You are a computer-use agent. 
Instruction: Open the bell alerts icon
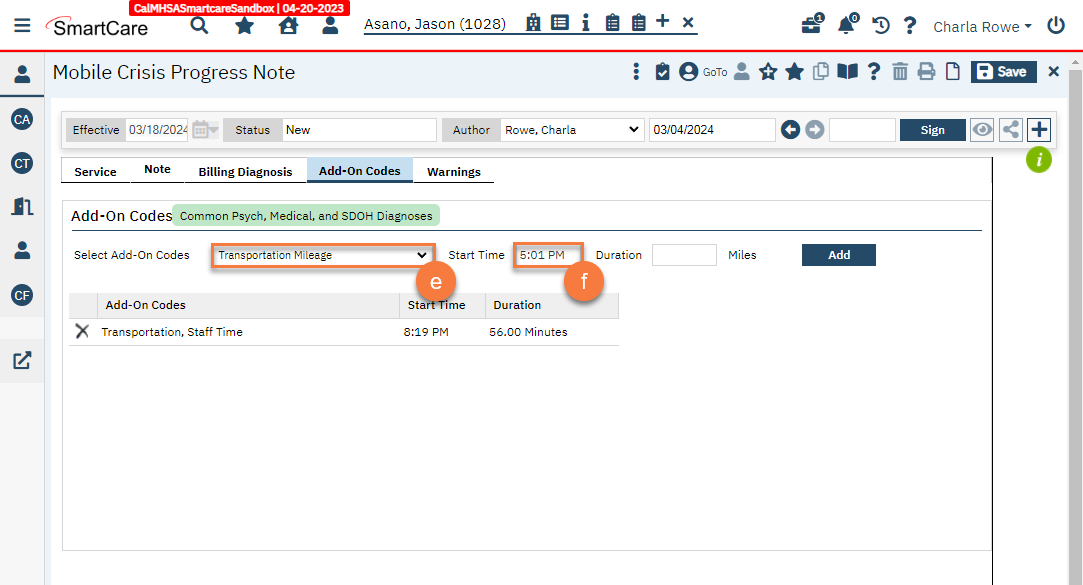point(847,25)
